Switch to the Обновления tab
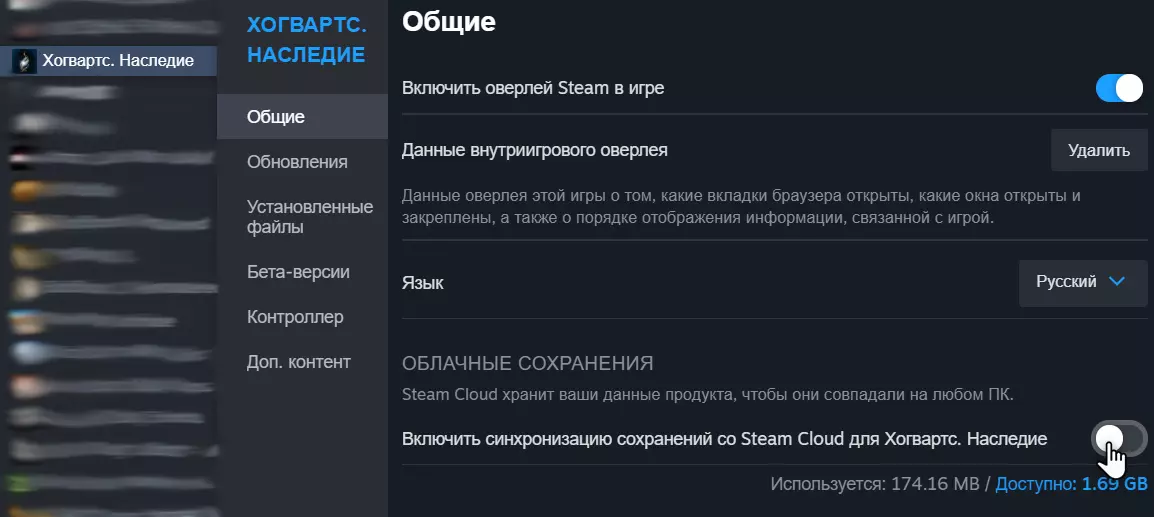The image size is (1154, 517). point(297,162)
